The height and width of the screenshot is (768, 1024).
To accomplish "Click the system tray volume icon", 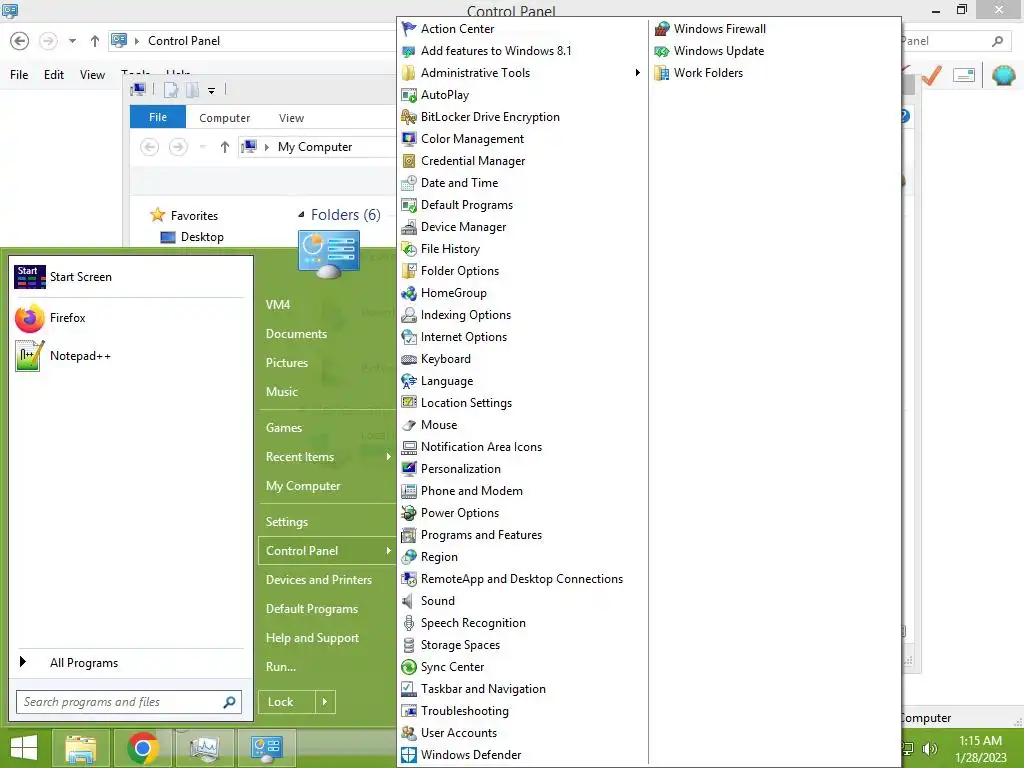I will (x=930, y=749).
